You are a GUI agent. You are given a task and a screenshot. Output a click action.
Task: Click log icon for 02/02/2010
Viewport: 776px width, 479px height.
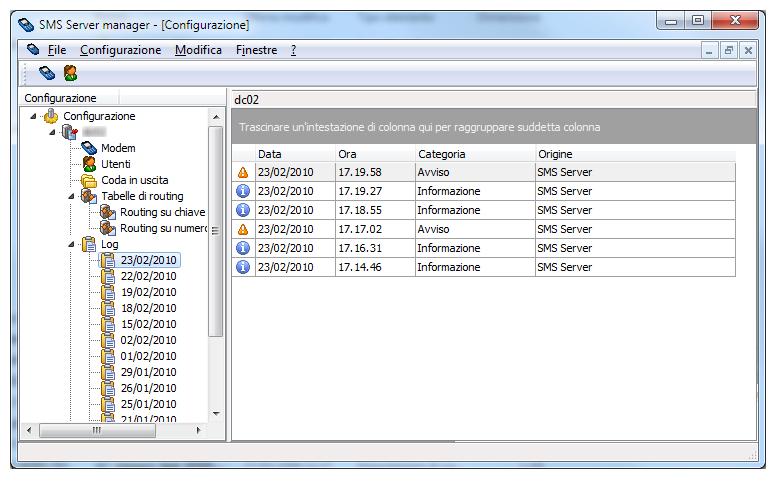coord(108,340)
